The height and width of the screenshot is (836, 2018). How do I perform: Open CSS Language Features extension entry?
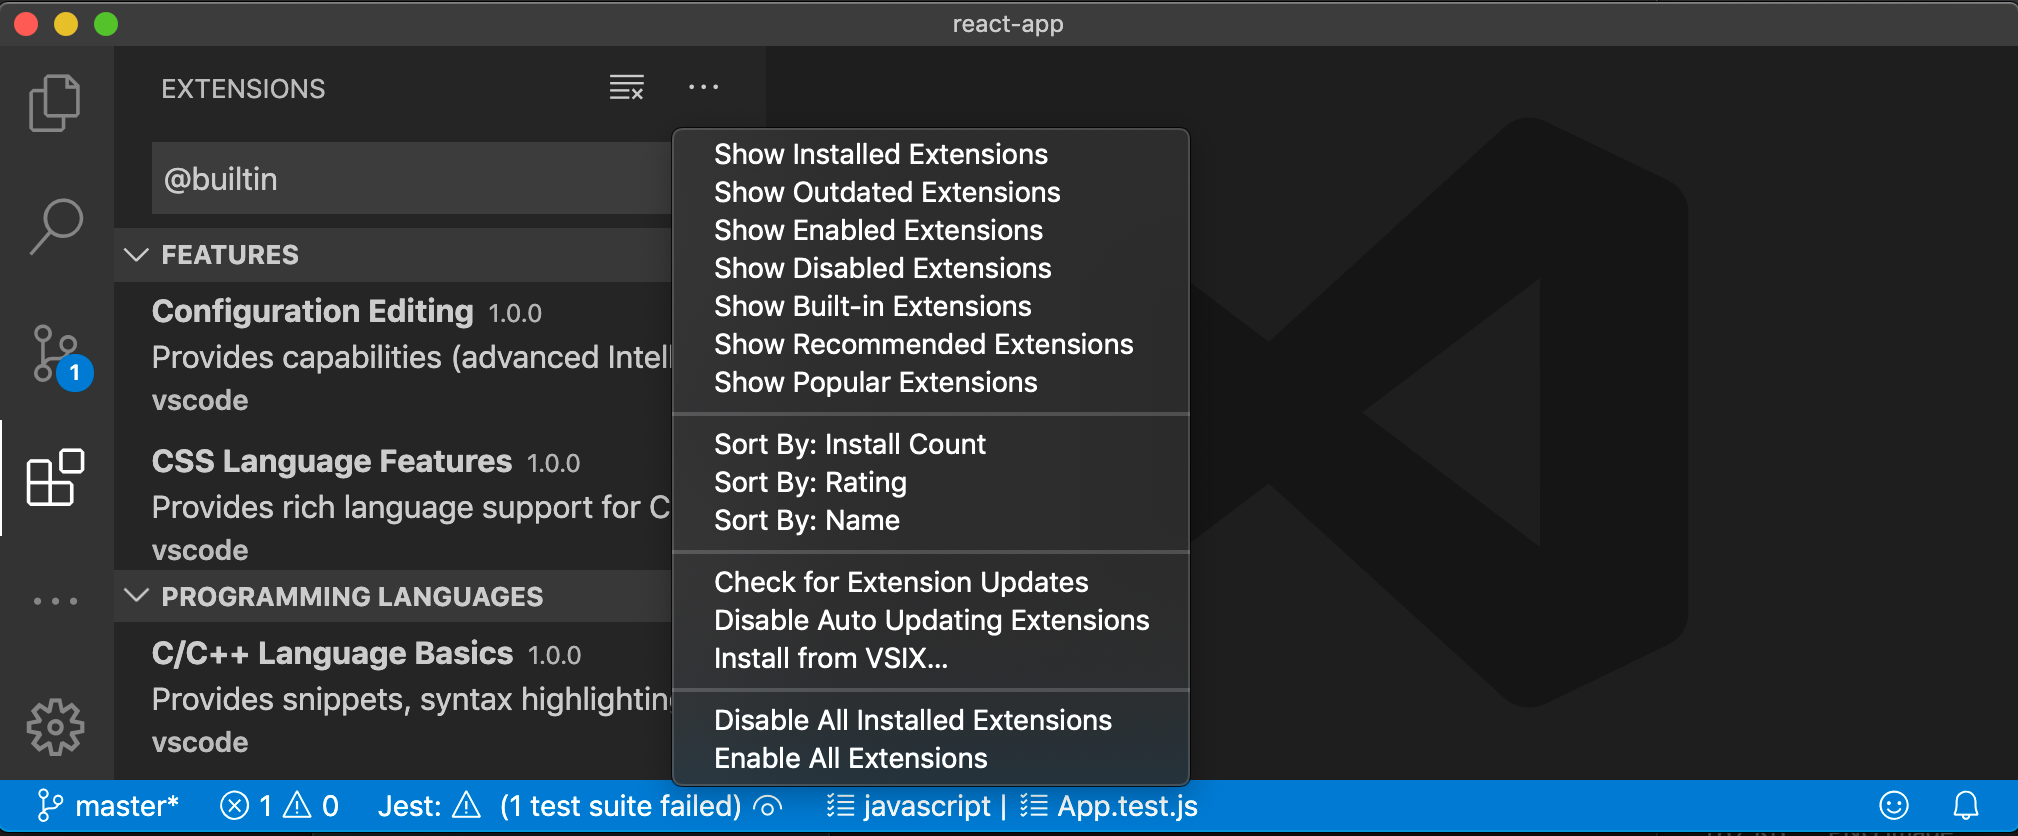(x=393, y=506)
